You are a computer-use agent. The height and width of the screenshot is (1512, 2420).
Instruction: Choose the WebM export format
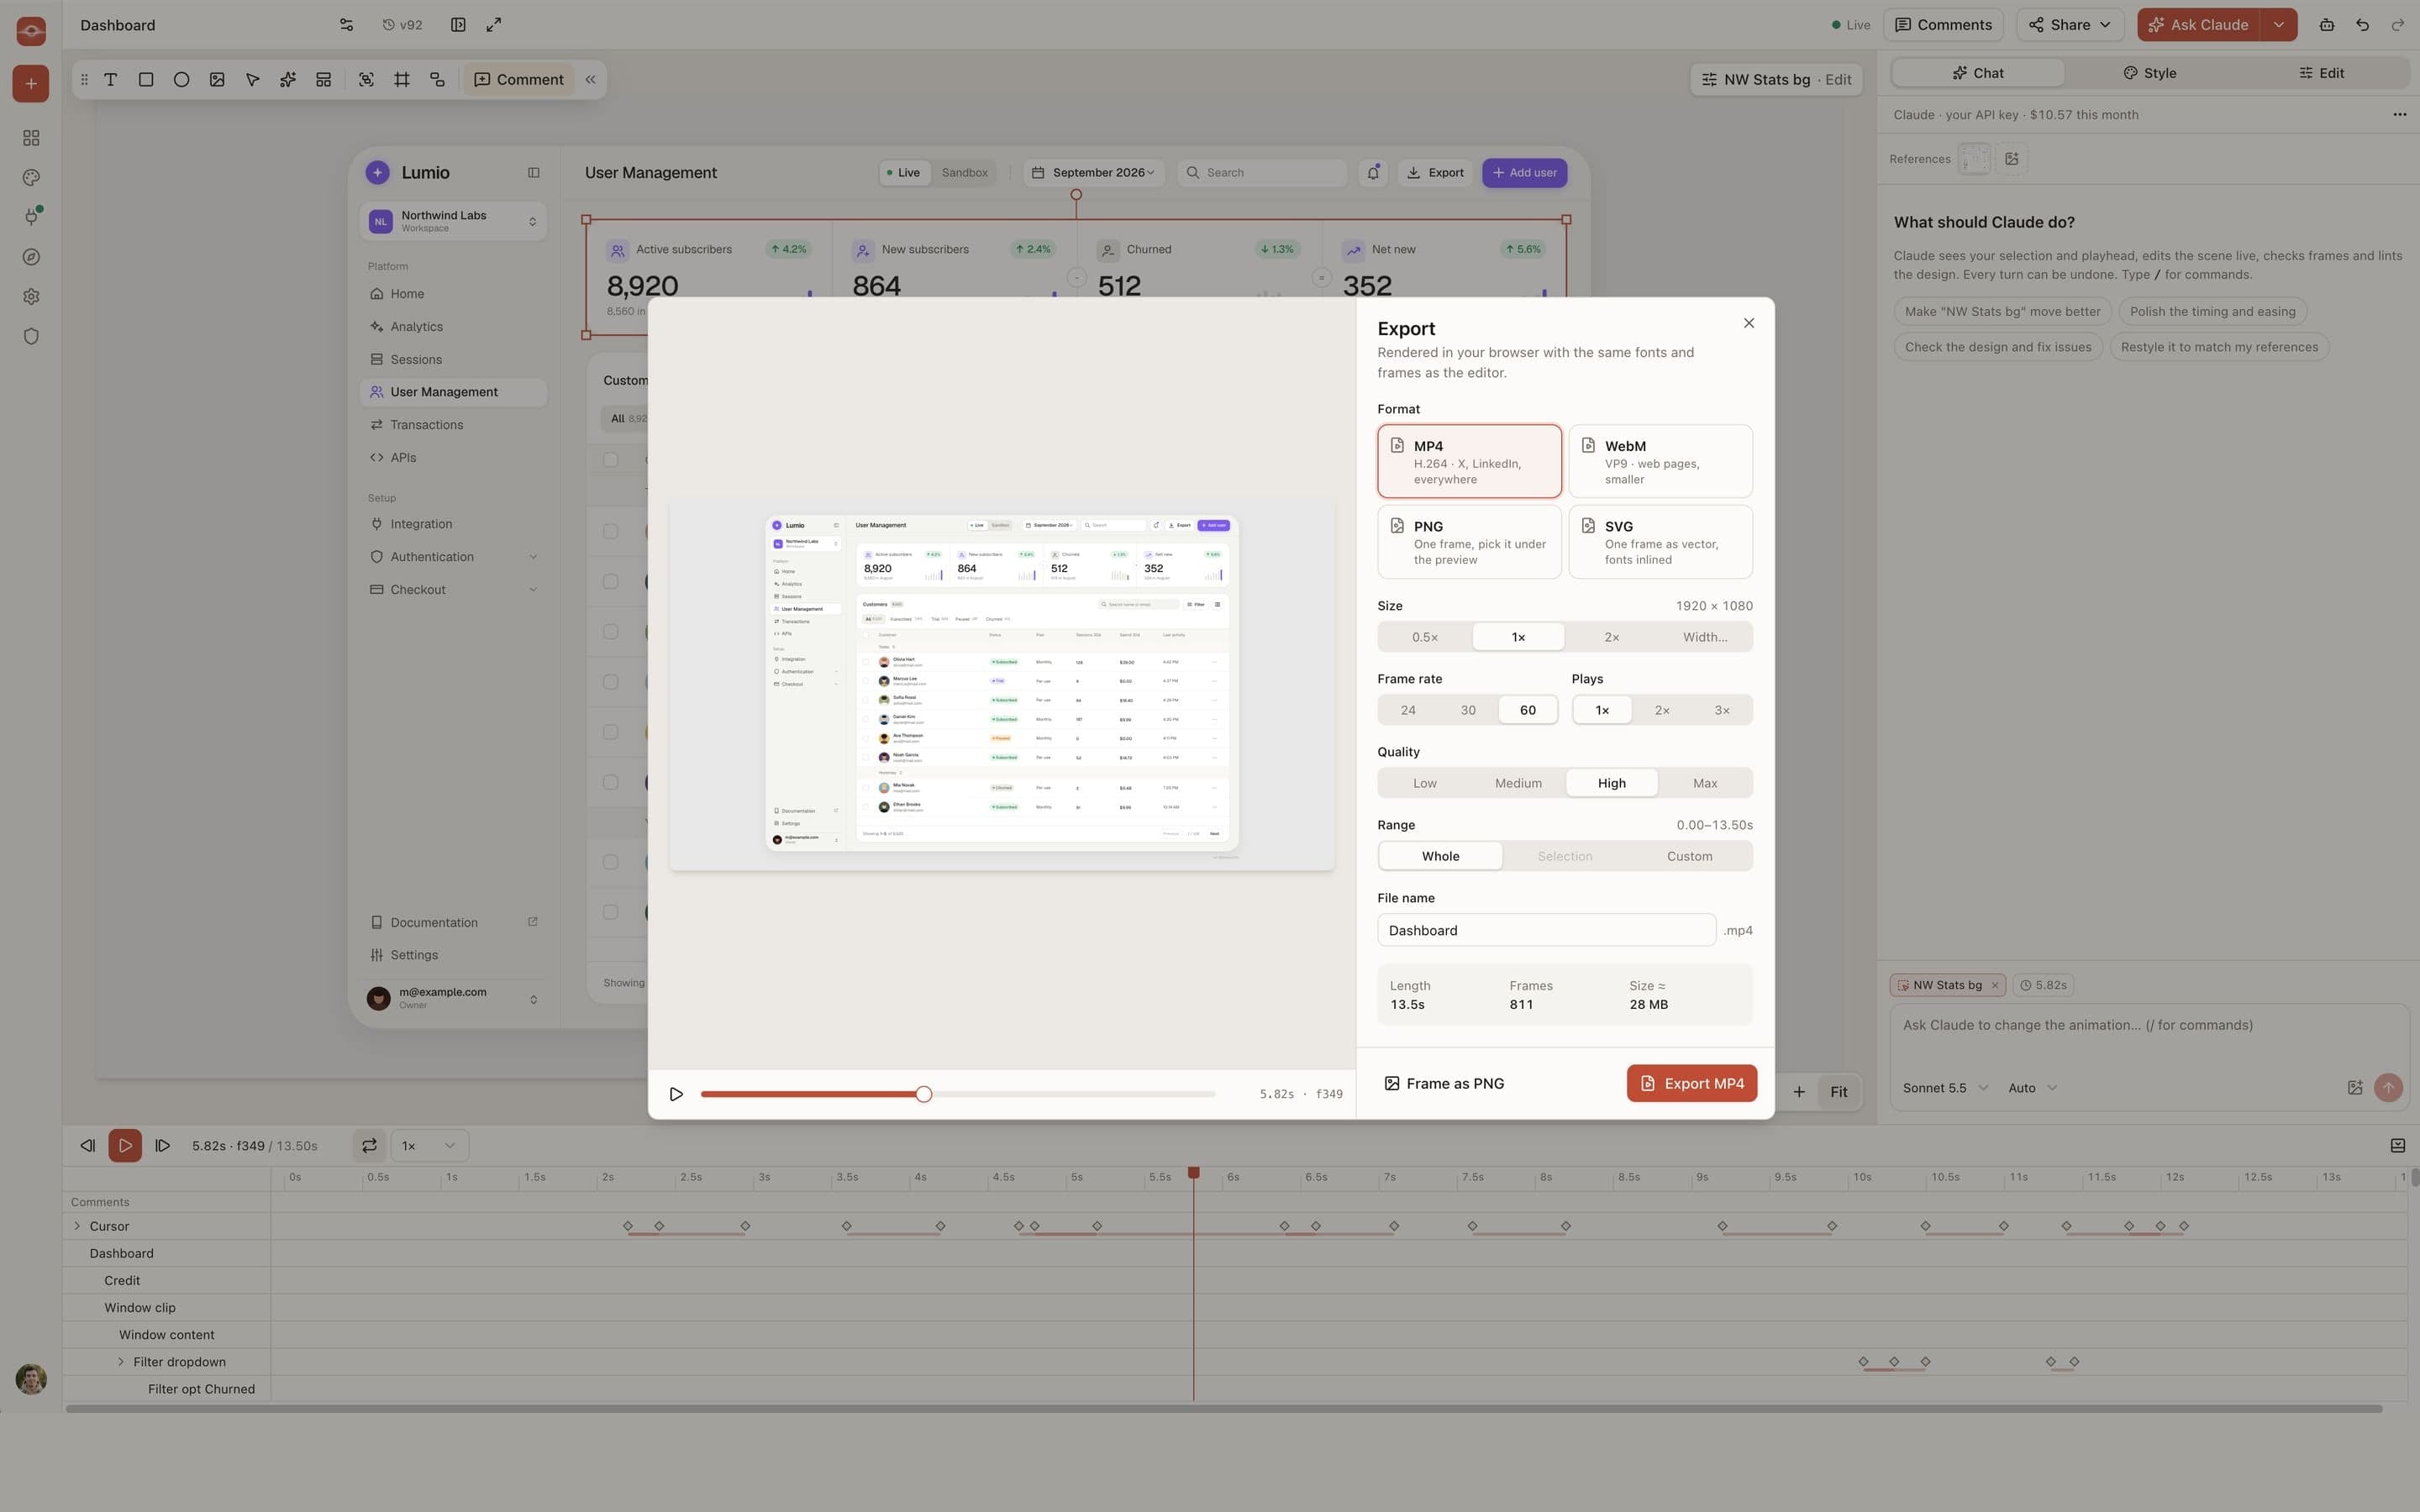(1660, 461)
